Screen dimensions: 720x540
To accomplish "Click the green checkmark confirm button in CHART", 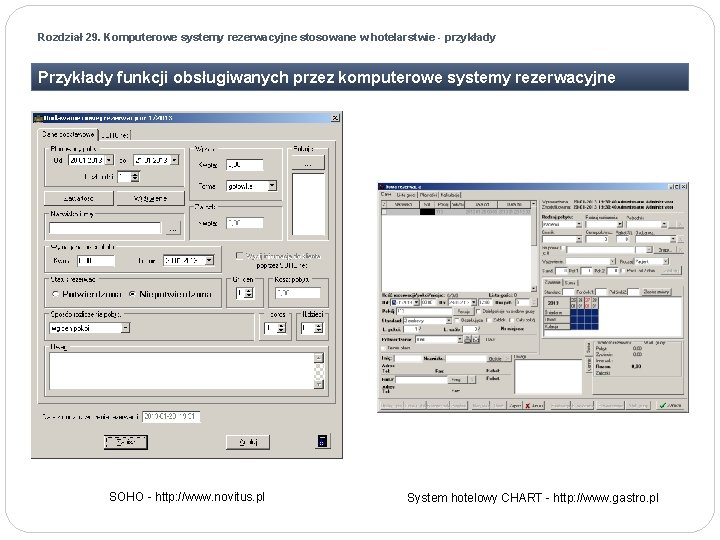I will pos(670,405).
